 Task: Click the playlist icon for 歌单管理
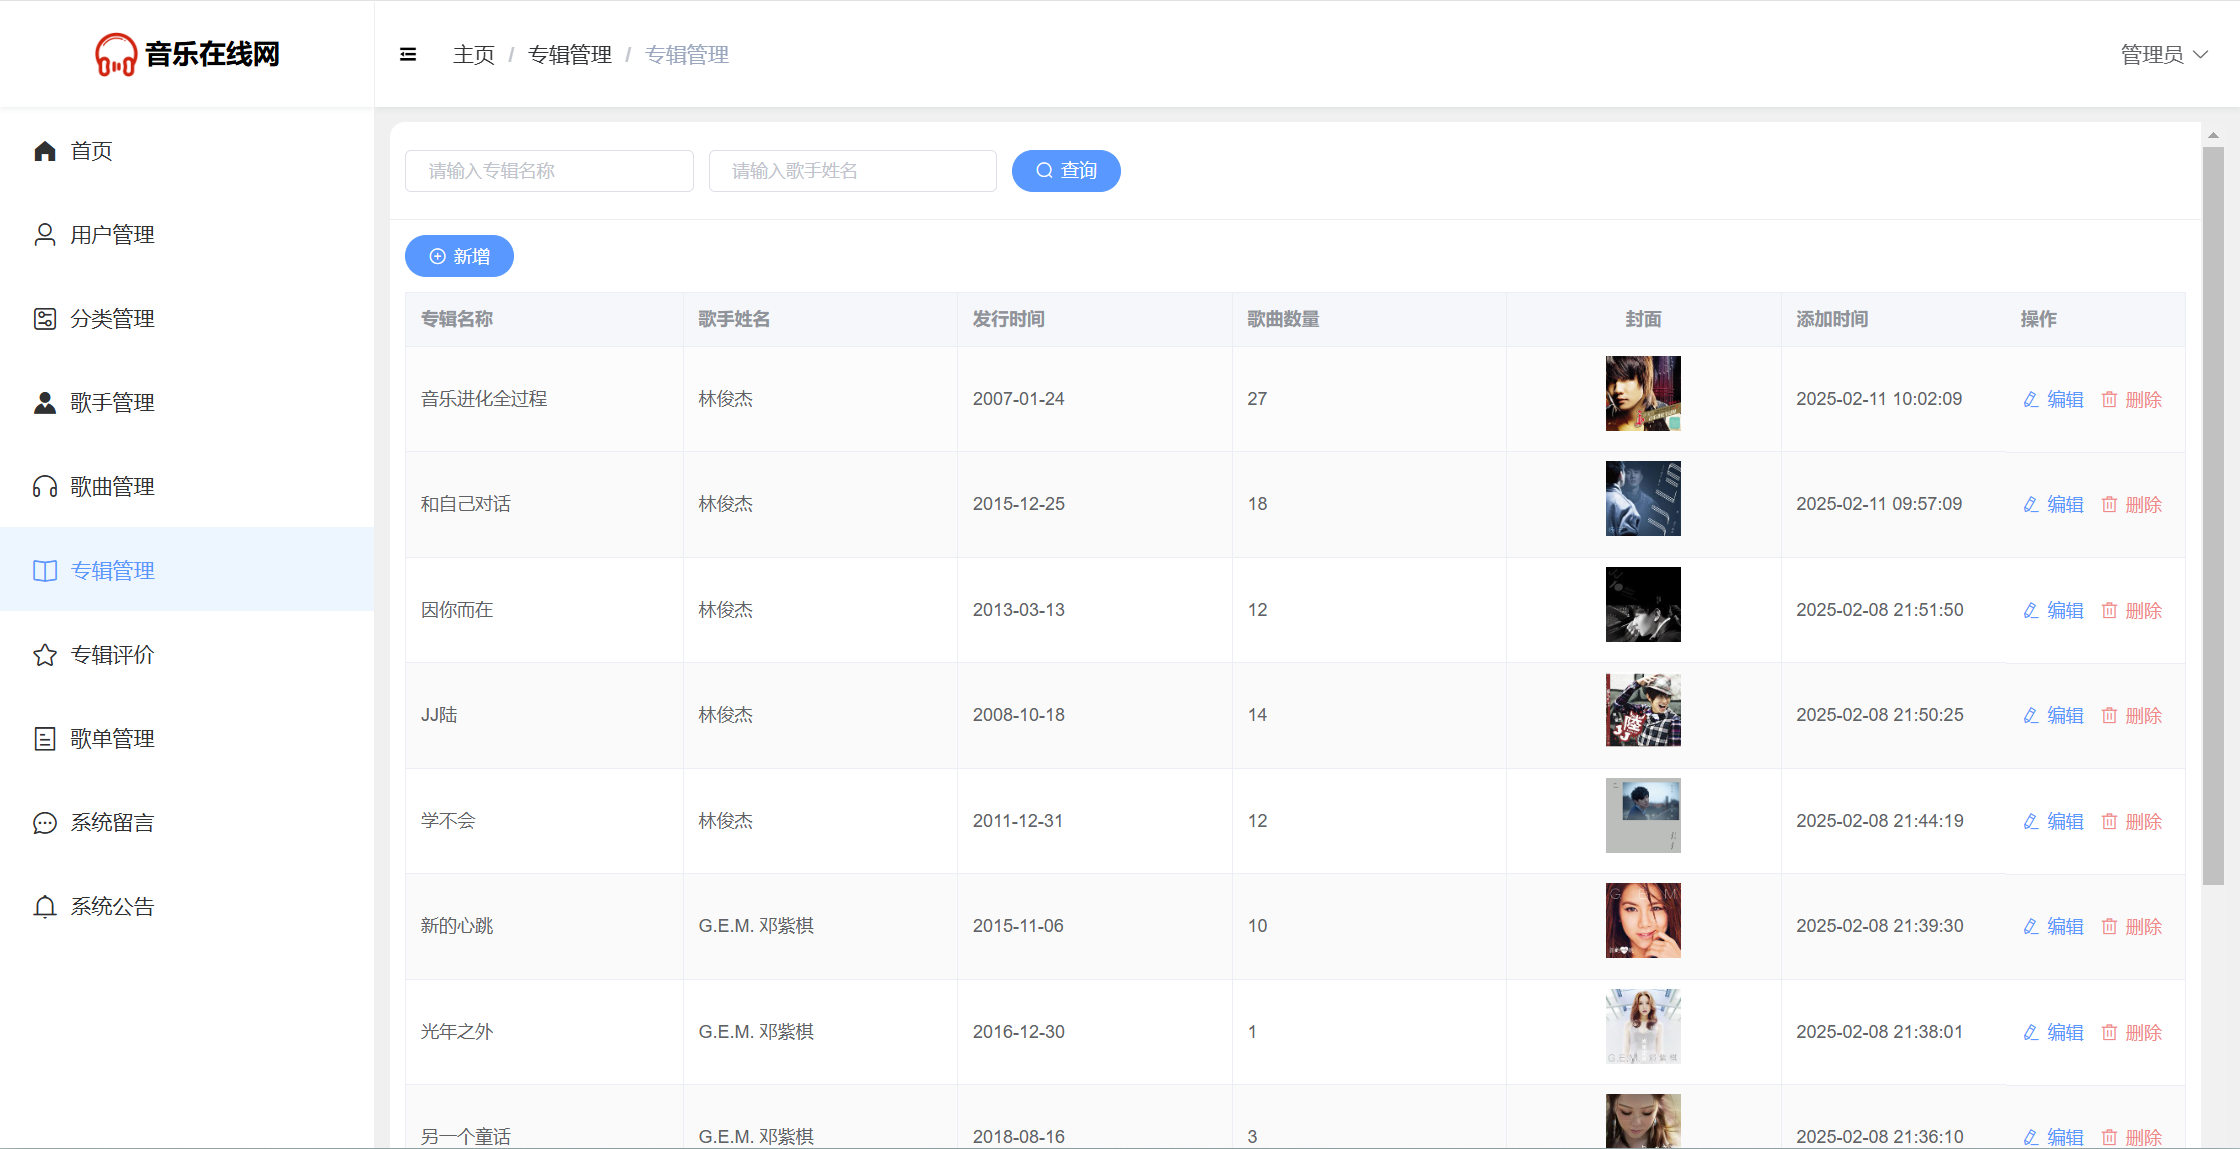[45, 739]
